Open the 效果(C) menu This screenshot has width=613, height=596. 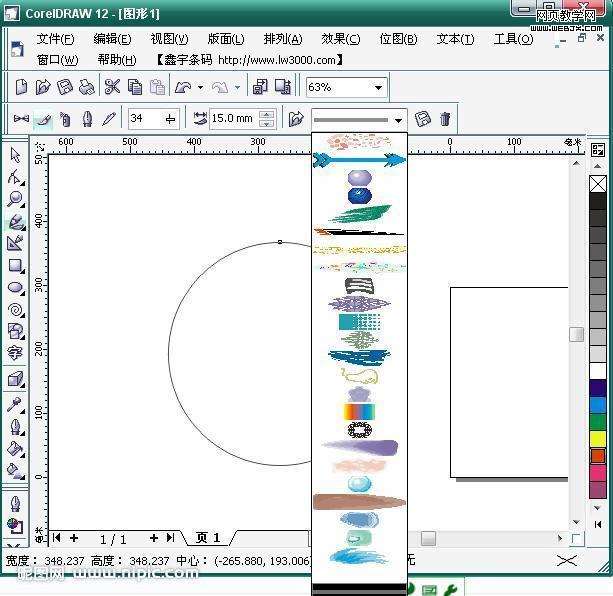(x=341, y=39)
